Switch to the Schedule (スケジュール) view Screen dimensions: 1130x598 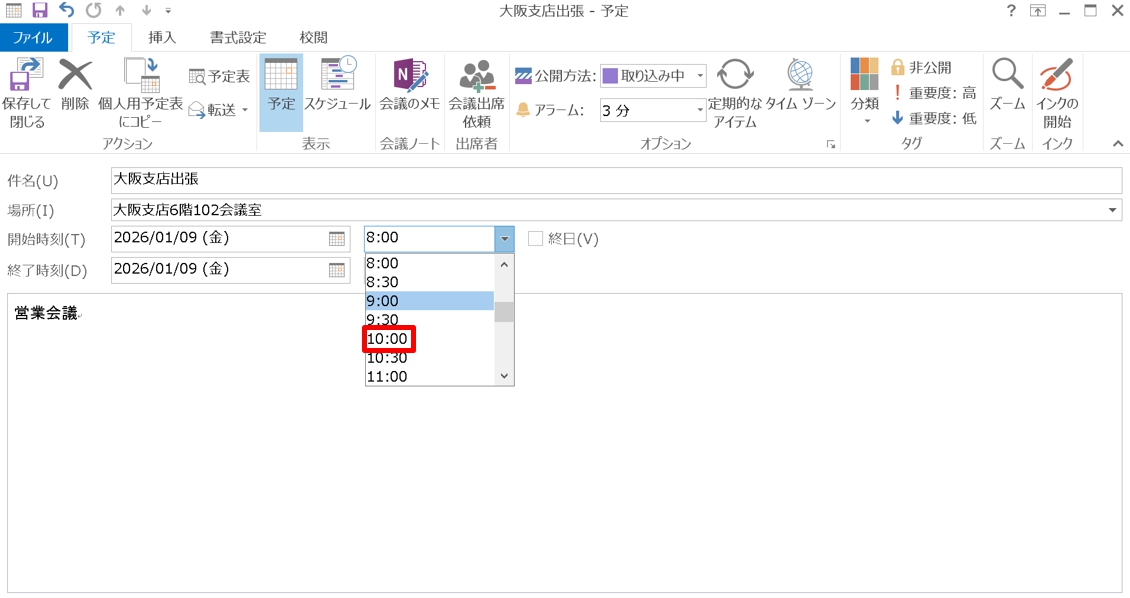(337, 78)
